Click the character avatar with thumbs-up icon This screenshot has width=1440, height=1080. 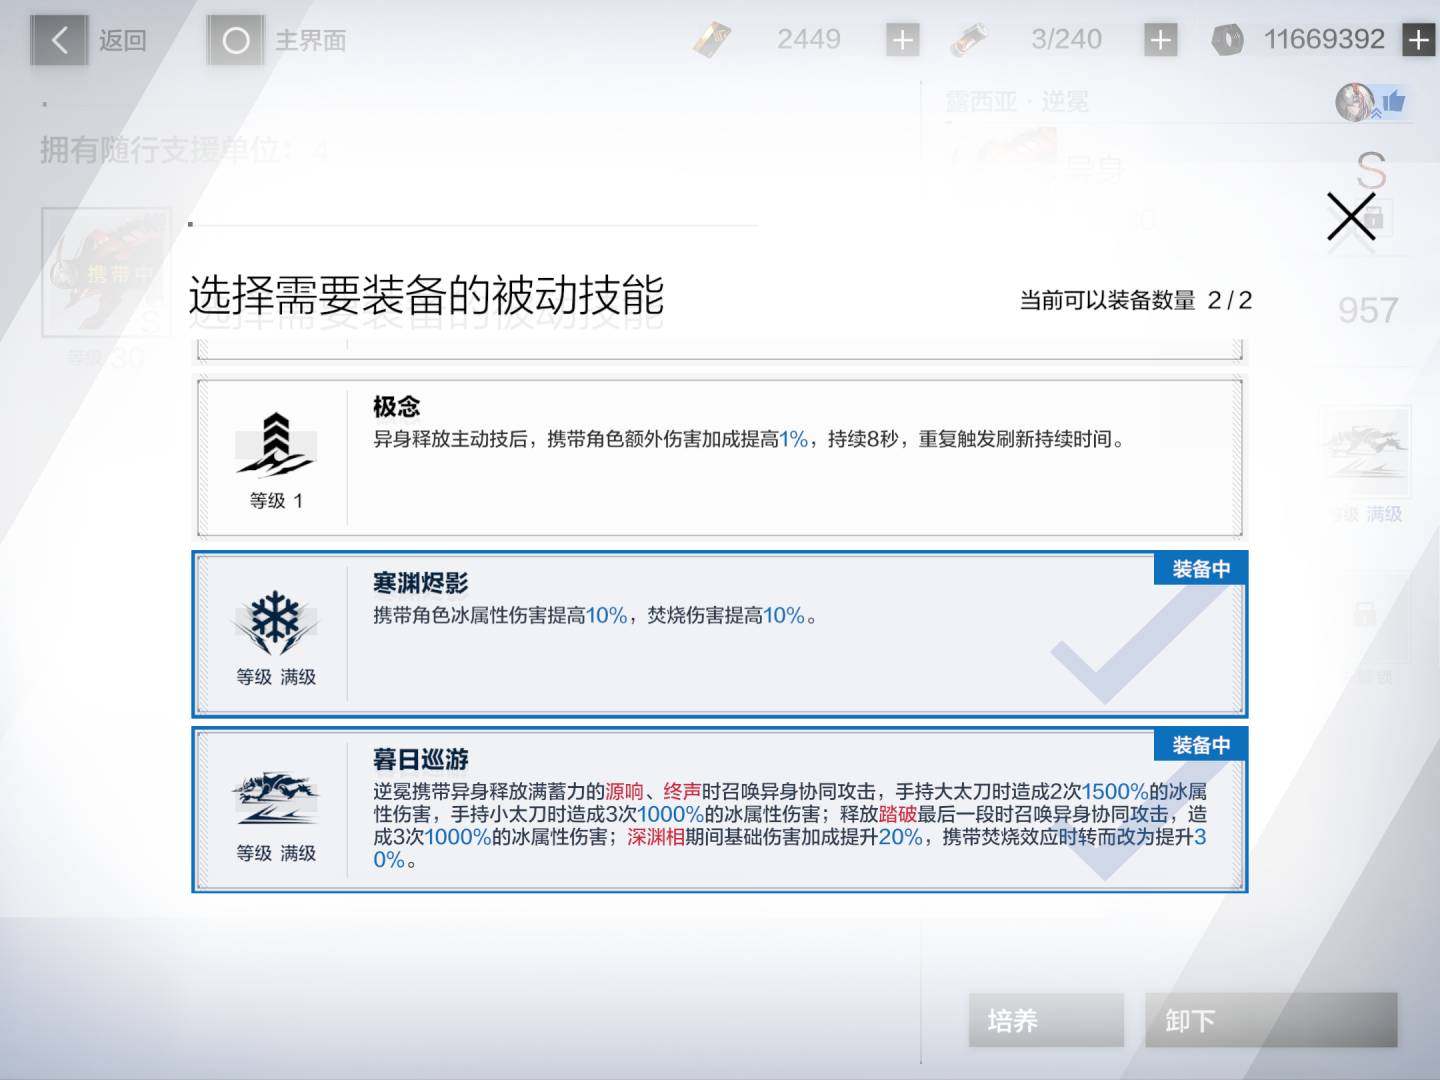pos(1370,101)
